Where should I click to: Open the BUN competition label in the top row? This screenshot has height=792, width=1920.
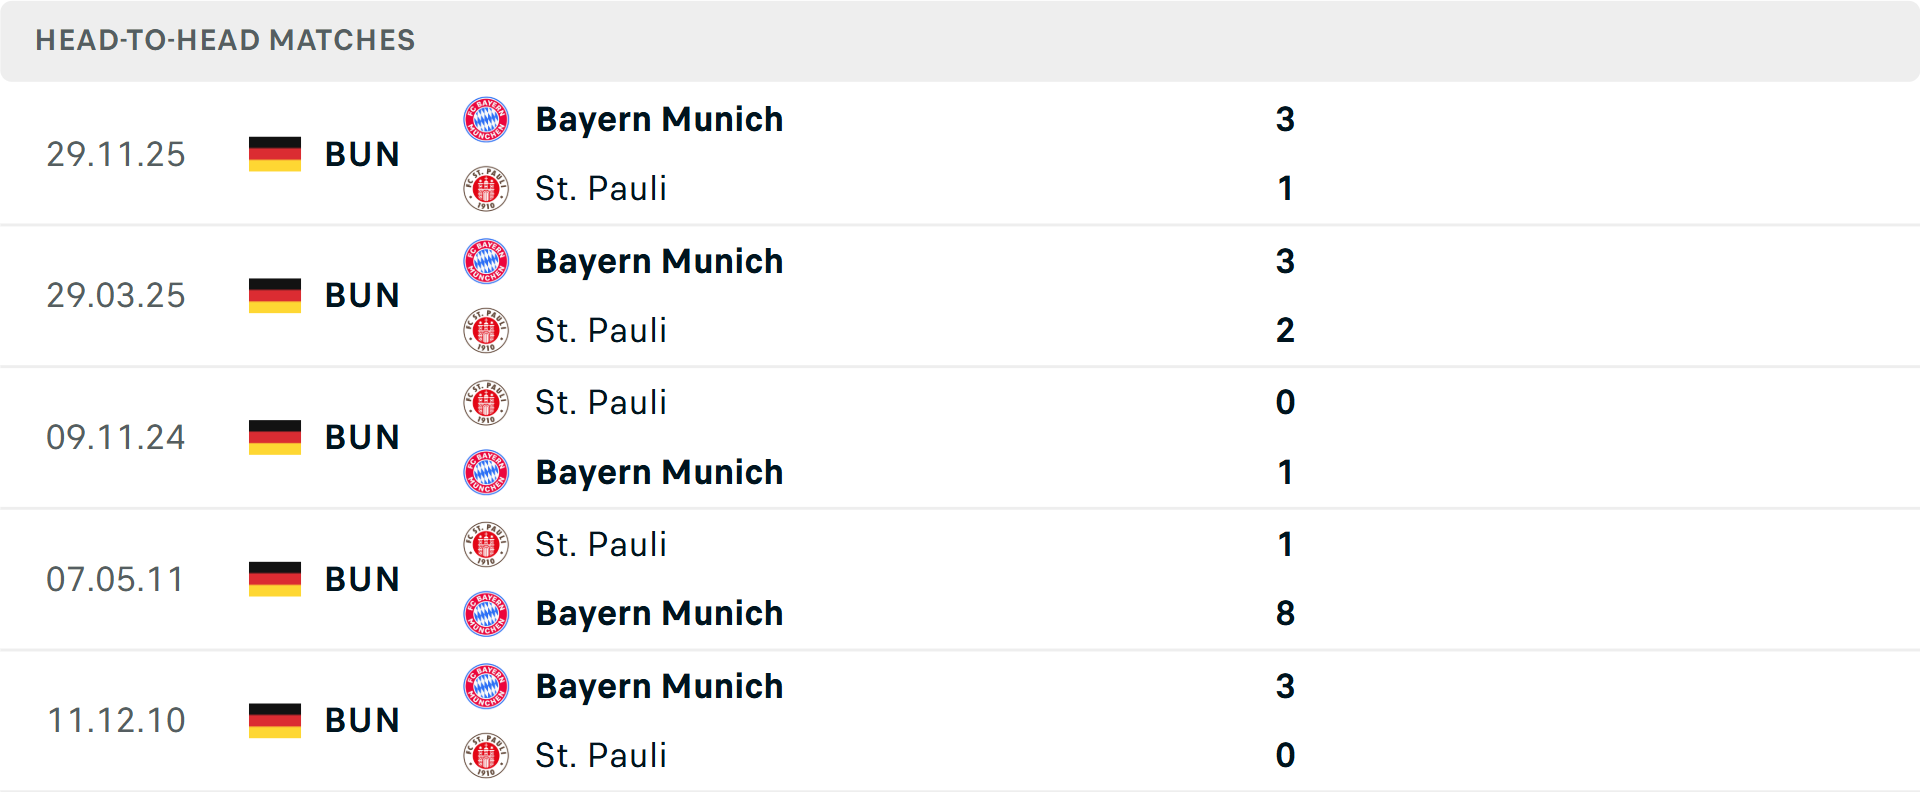click(x=362, y=154)
